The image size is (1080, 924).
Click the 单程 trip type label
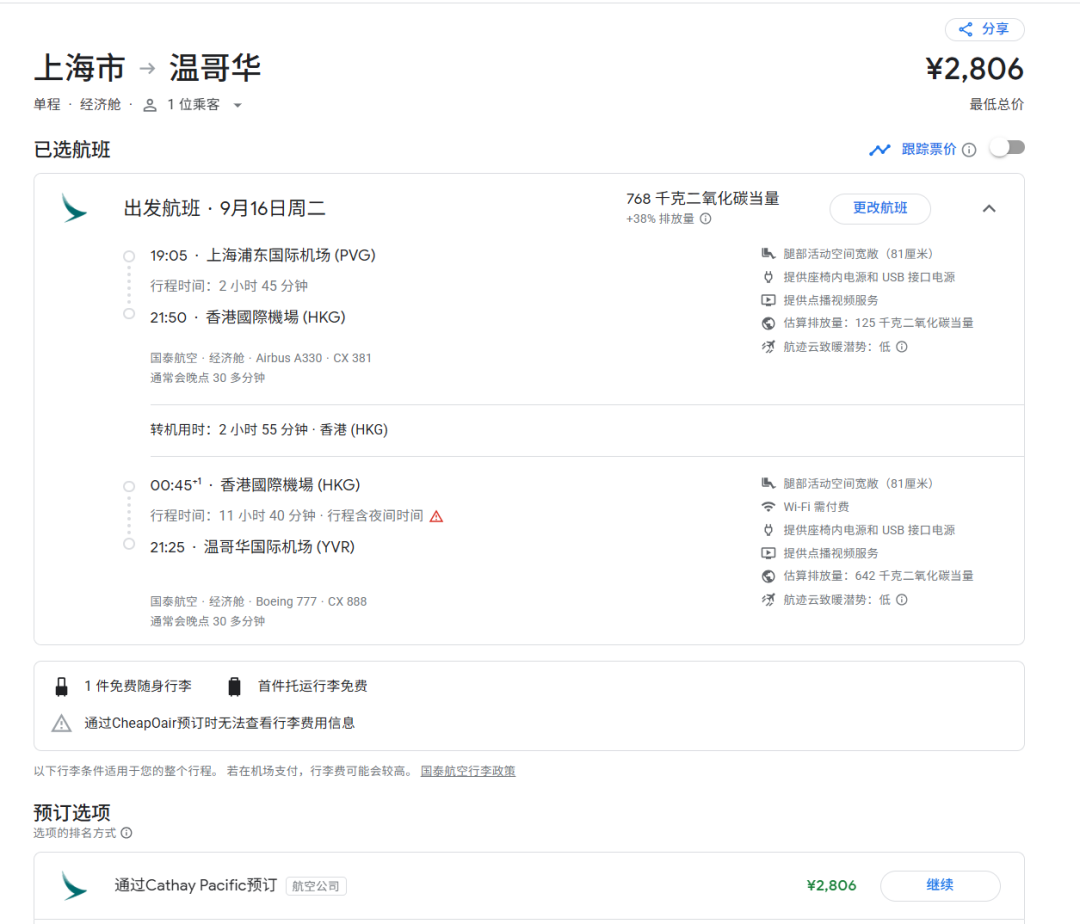47,105
